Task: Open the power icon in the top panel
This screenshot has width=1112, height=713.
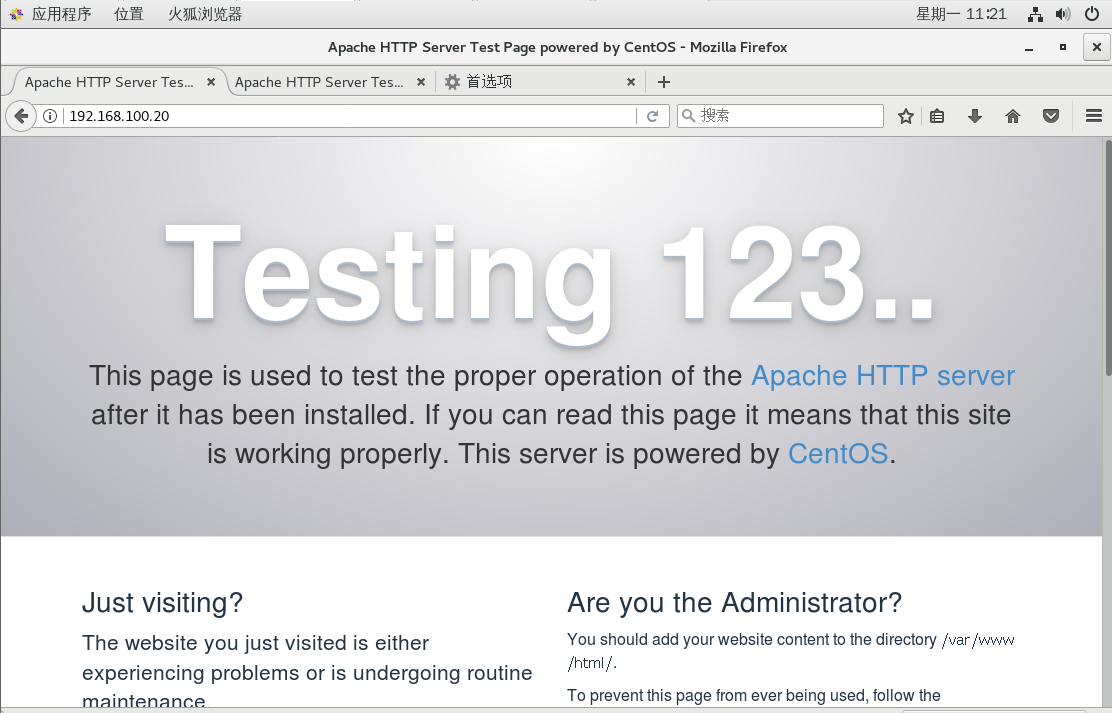Action: [x=1092, y=14]
